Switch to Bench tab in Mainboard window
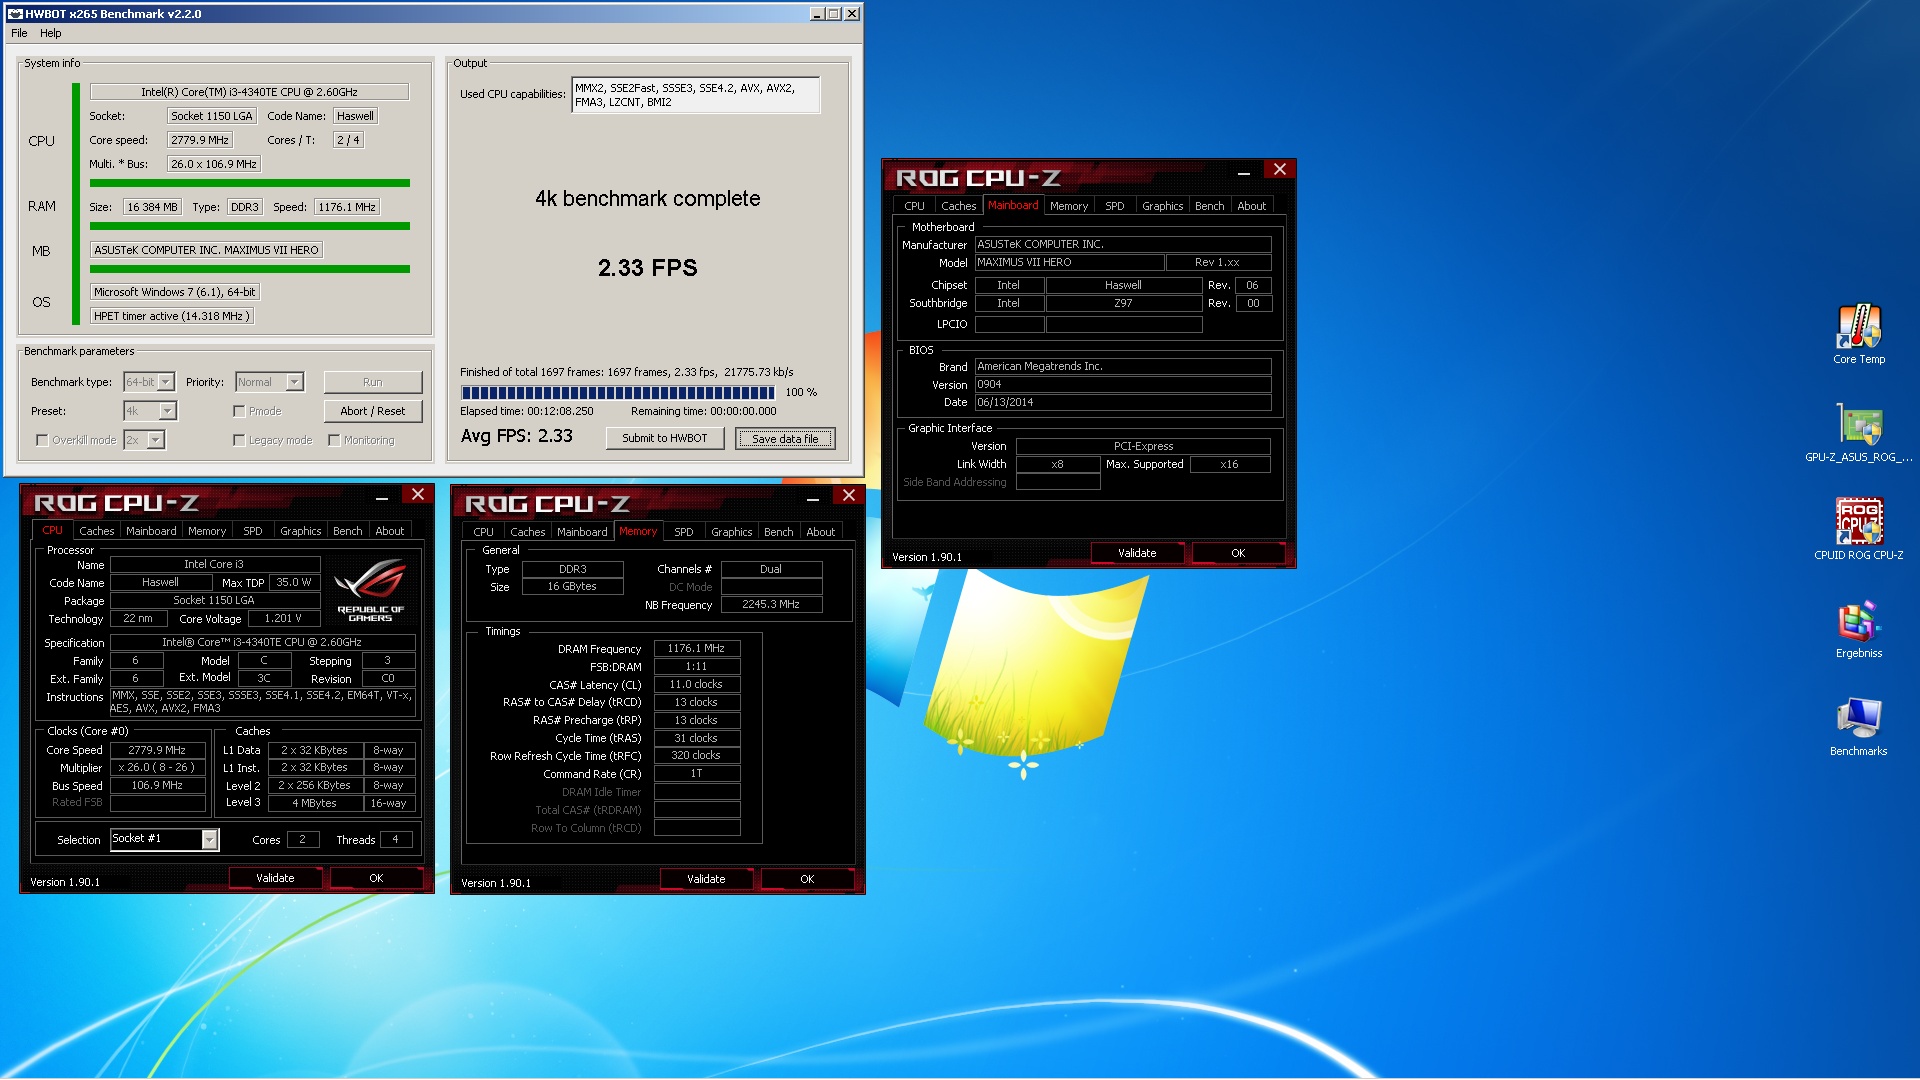The height and width of the screenshot is (1080, 1920). [1210, 206]
